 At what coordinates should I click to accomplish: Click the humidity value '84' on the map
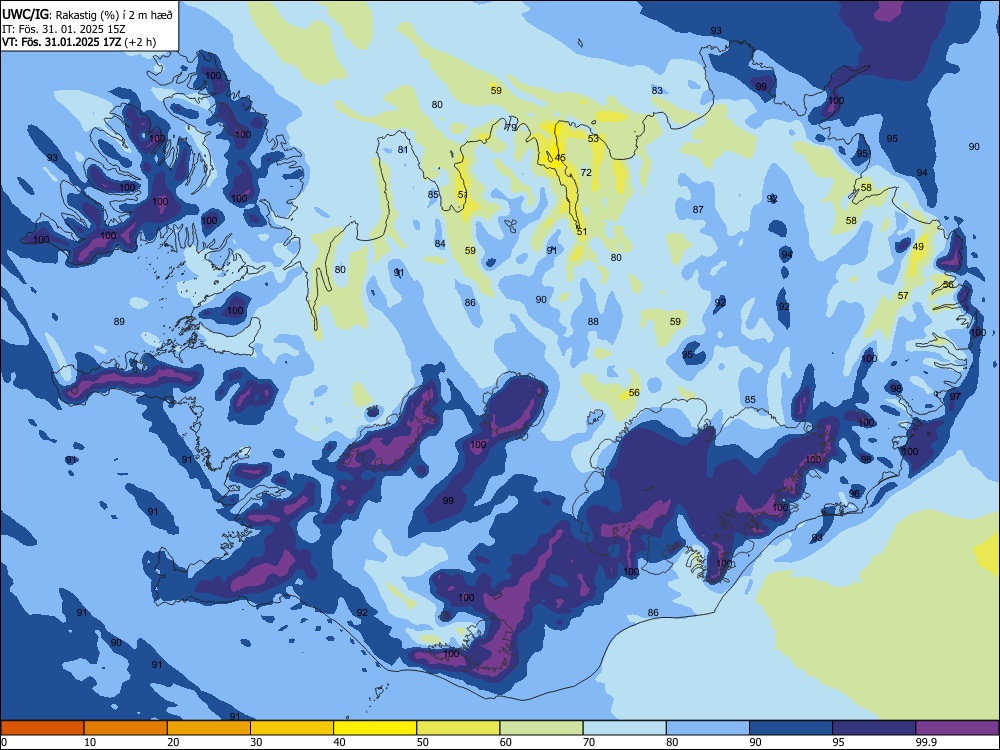(440, 243)
